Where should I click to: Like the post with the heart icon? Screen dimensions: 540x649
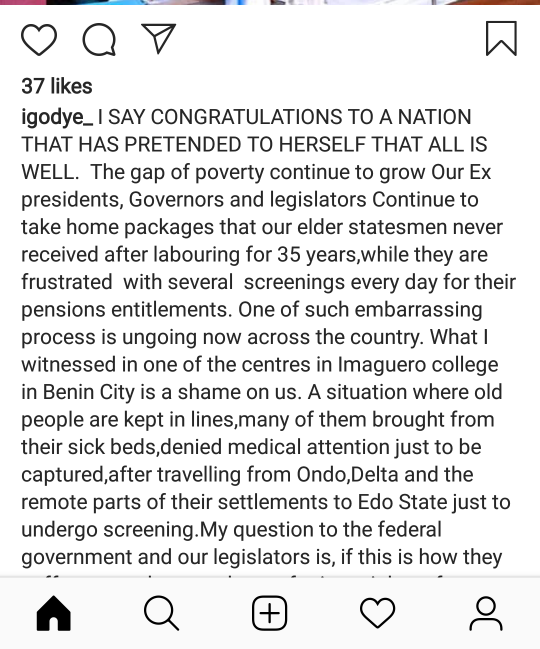[x=39, y=39]
